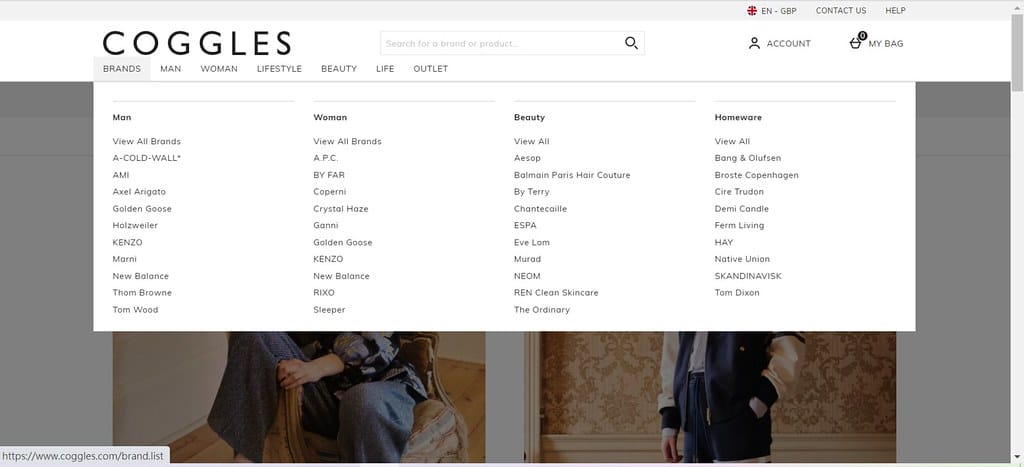Expand the Woman navigation menu

(219, 69)
